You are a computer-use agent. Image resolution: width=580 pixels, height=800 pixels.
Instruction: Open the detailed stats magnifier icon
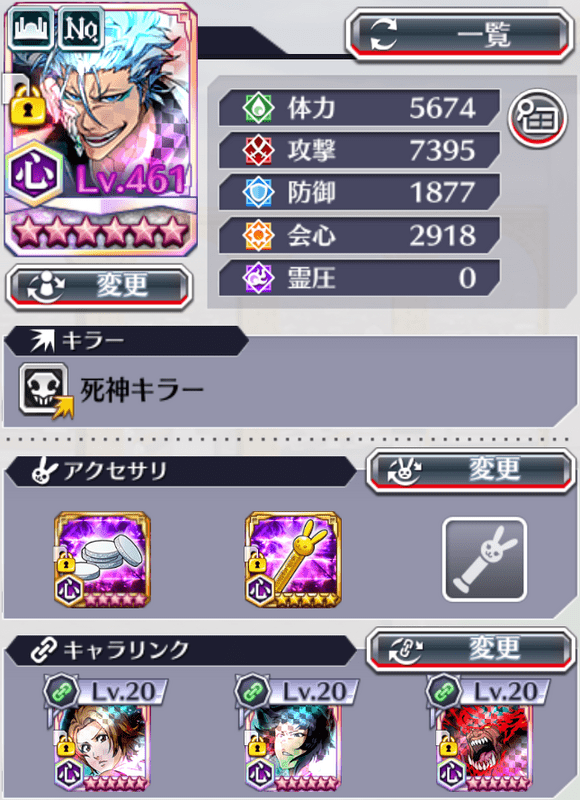[538, 118]
